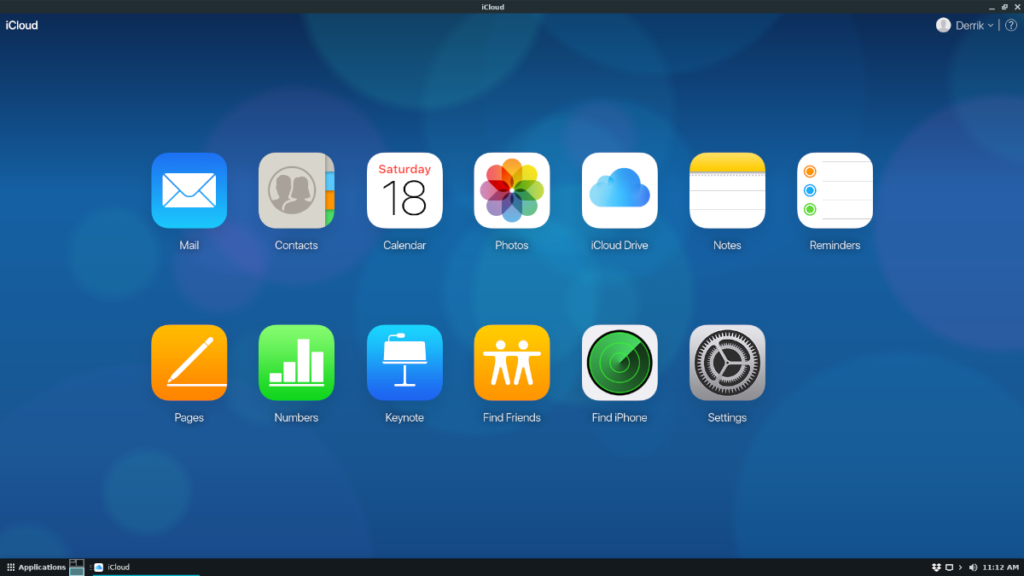Open iCloud Settings
The height and width of the screenshot is (576, 1024).
pyautogui.click(x=727, y=363)
